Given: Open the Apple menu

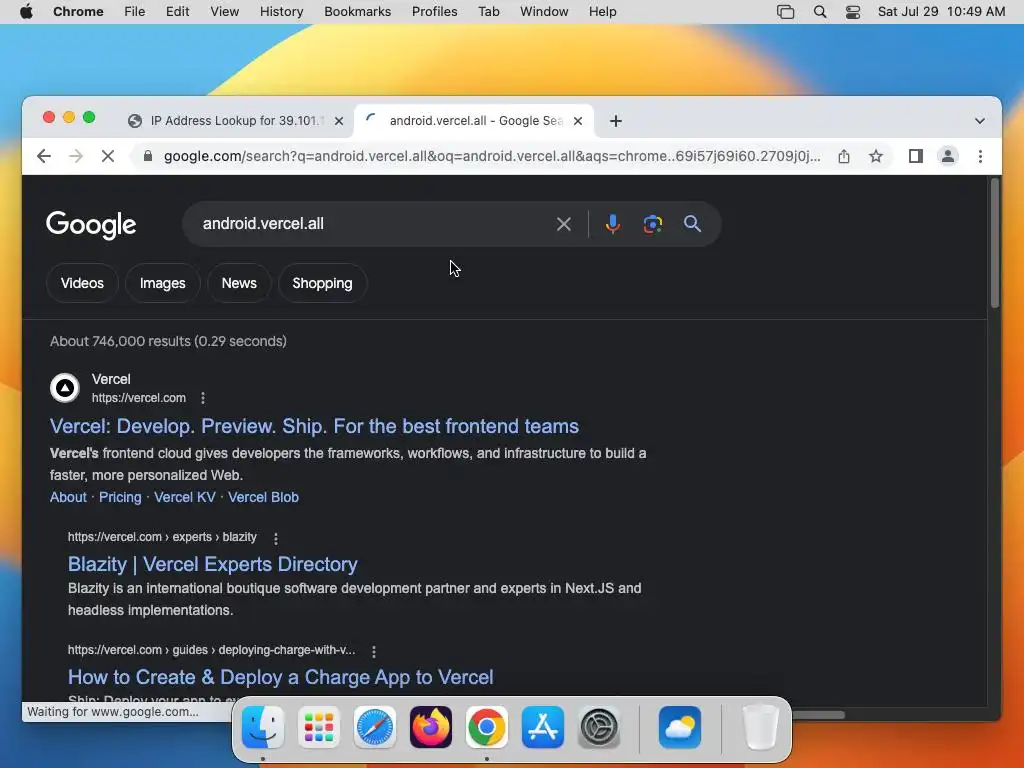Looking at the screenshot, I should tap(26, 11).
